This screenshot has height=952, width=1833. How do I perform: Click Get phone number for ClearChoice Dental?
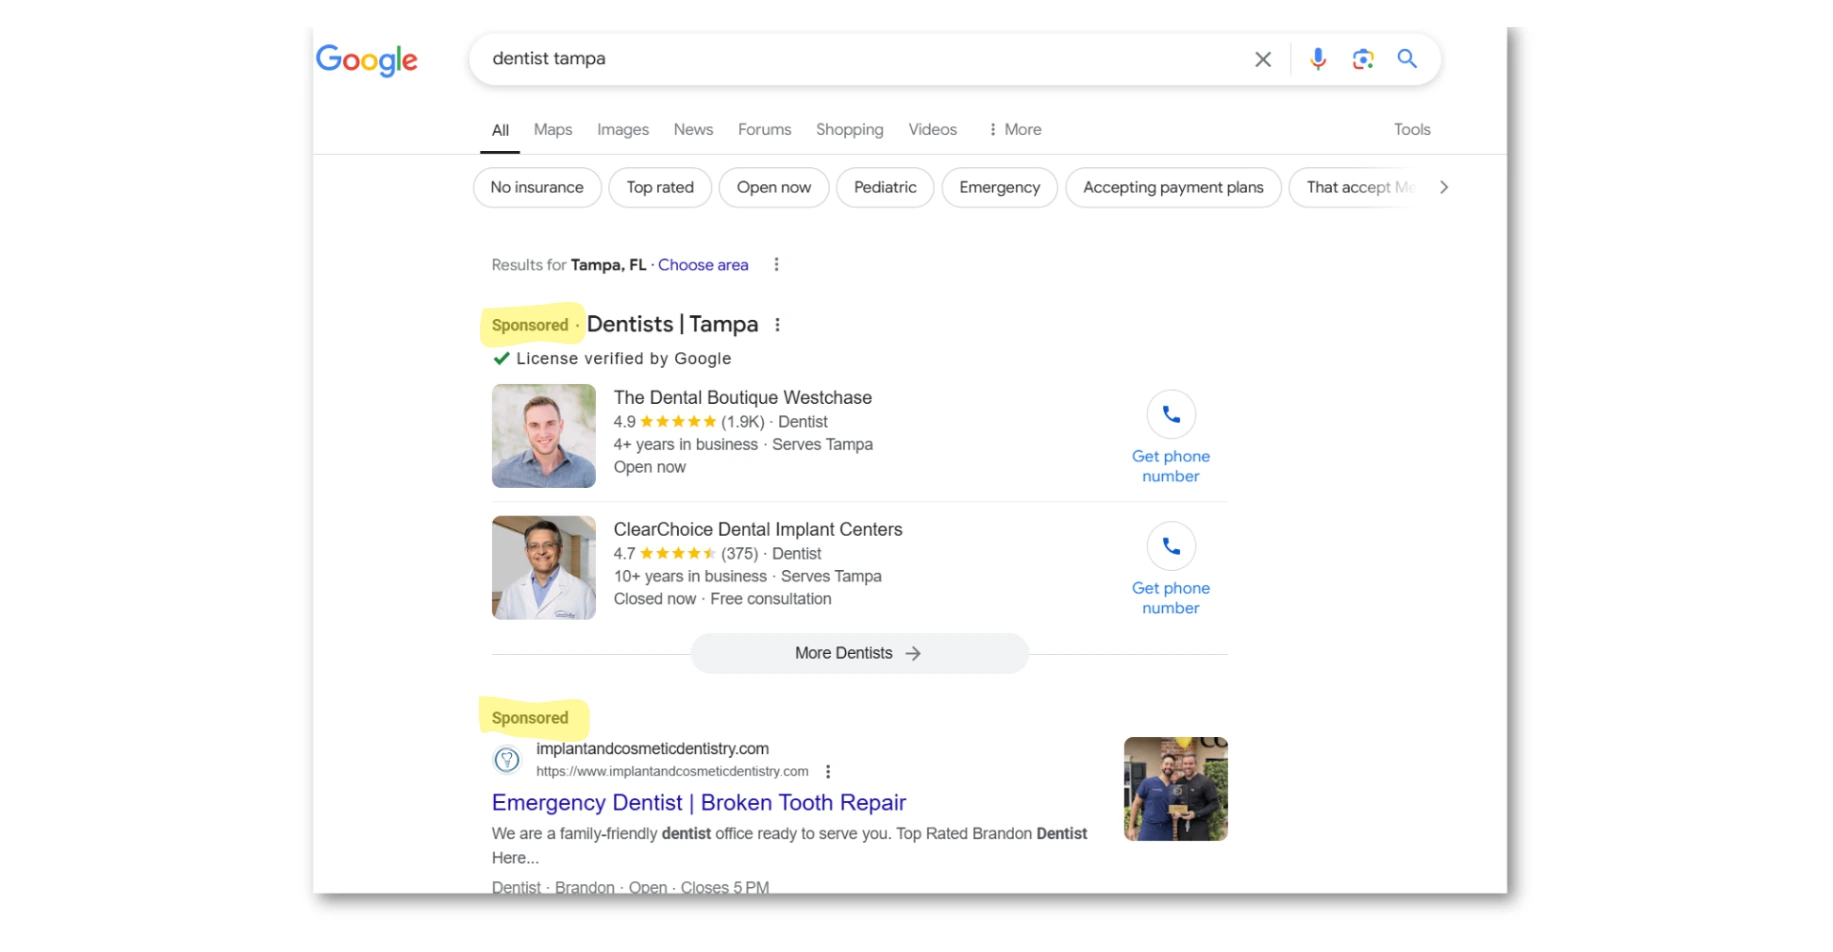tap(1171, 599)
